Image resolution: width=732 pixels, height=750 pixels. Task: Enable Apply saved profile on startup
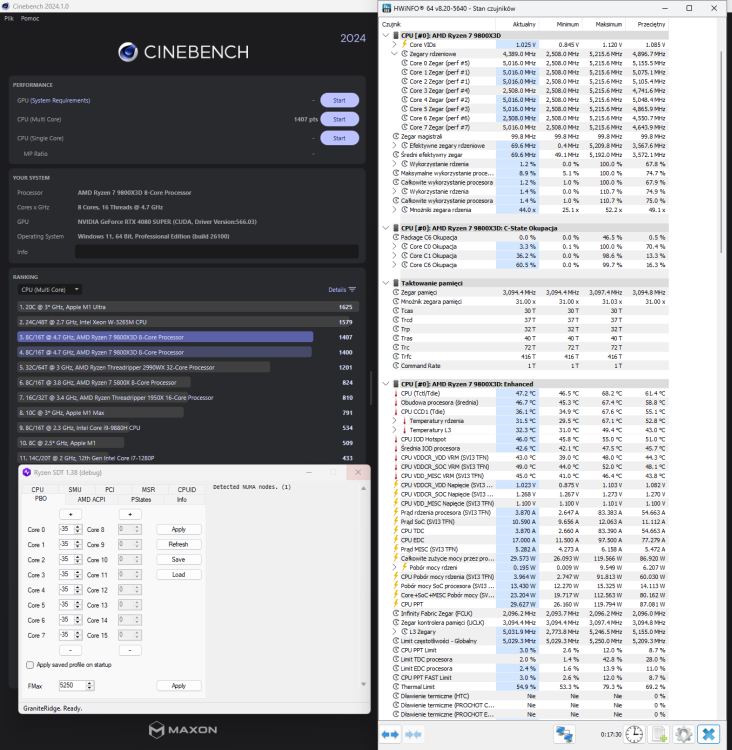point(29,664)
